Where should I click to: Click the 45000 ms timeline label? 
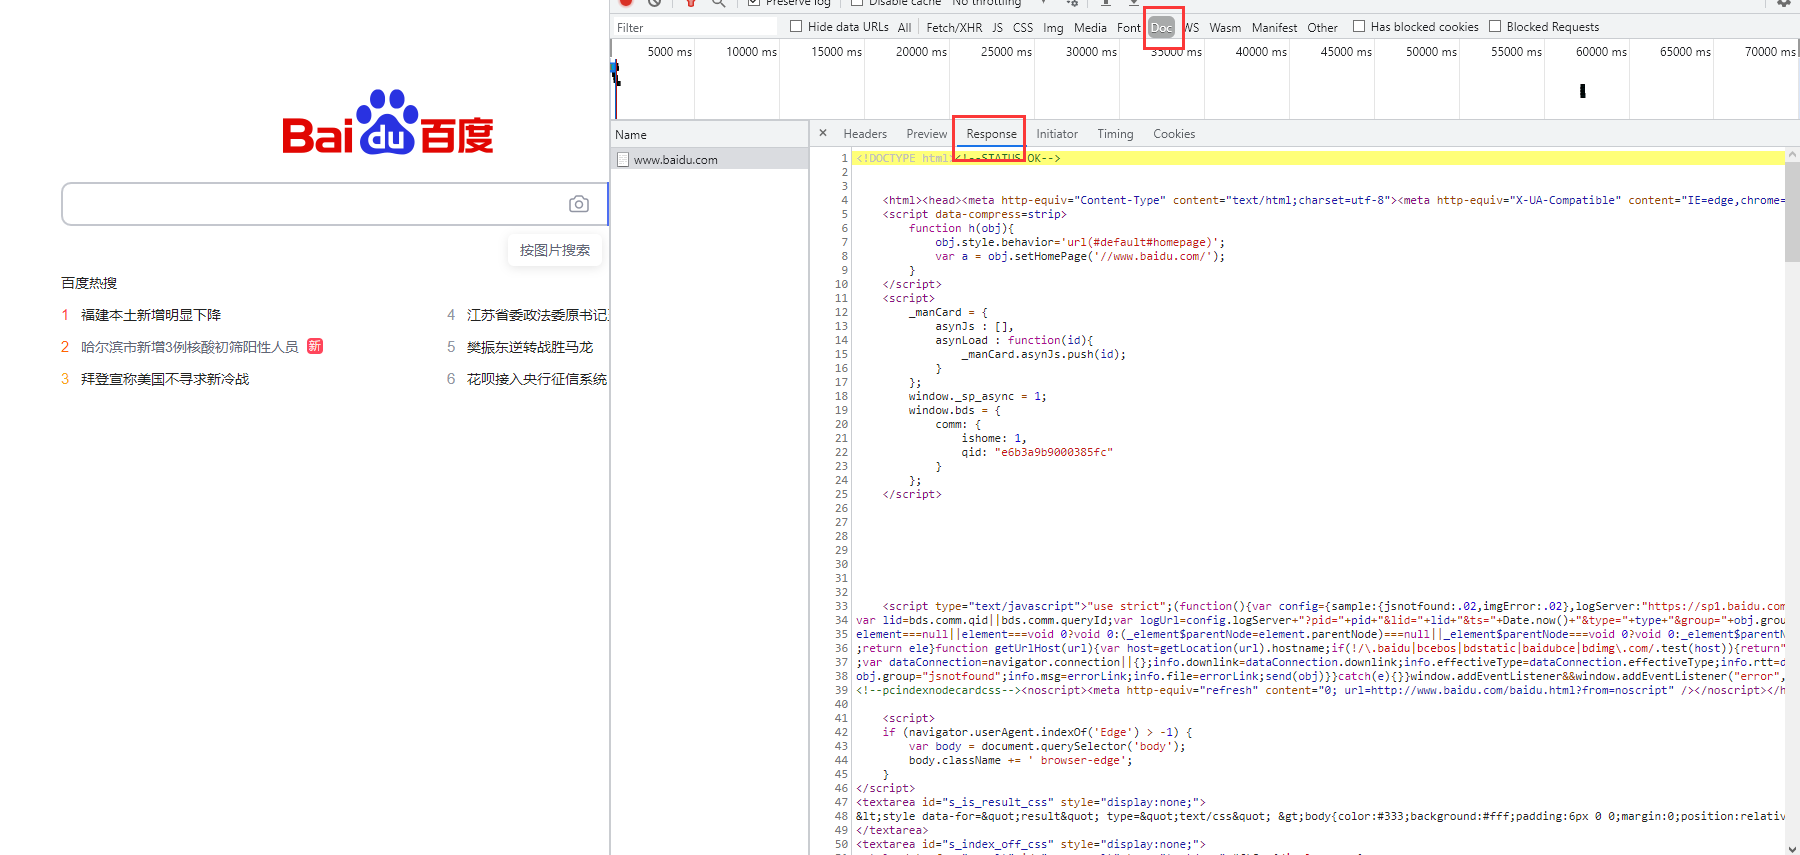(x=1346, y=52)
